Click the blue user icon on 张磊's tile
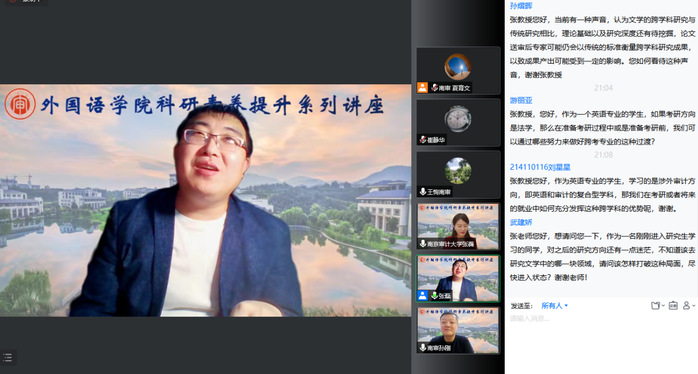This screenshot has height=374, width=698. pos(422,295)
